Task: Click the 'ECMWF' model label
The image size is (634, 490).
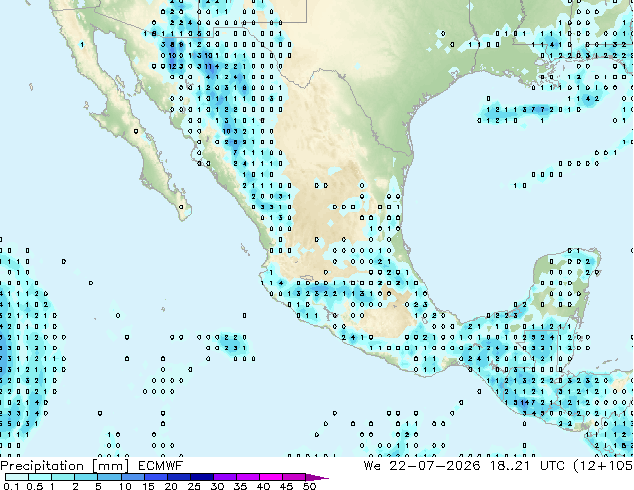Action: 161,466
